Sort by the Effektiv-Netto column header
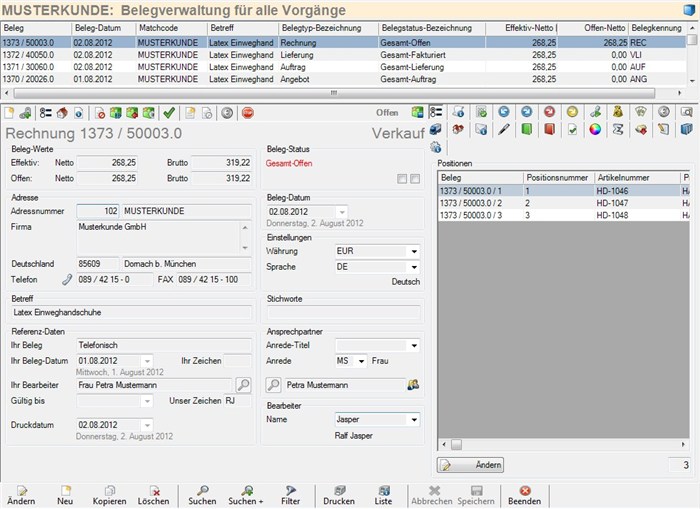The height and width of the screenshot is (509, 700). pos(521,28)
